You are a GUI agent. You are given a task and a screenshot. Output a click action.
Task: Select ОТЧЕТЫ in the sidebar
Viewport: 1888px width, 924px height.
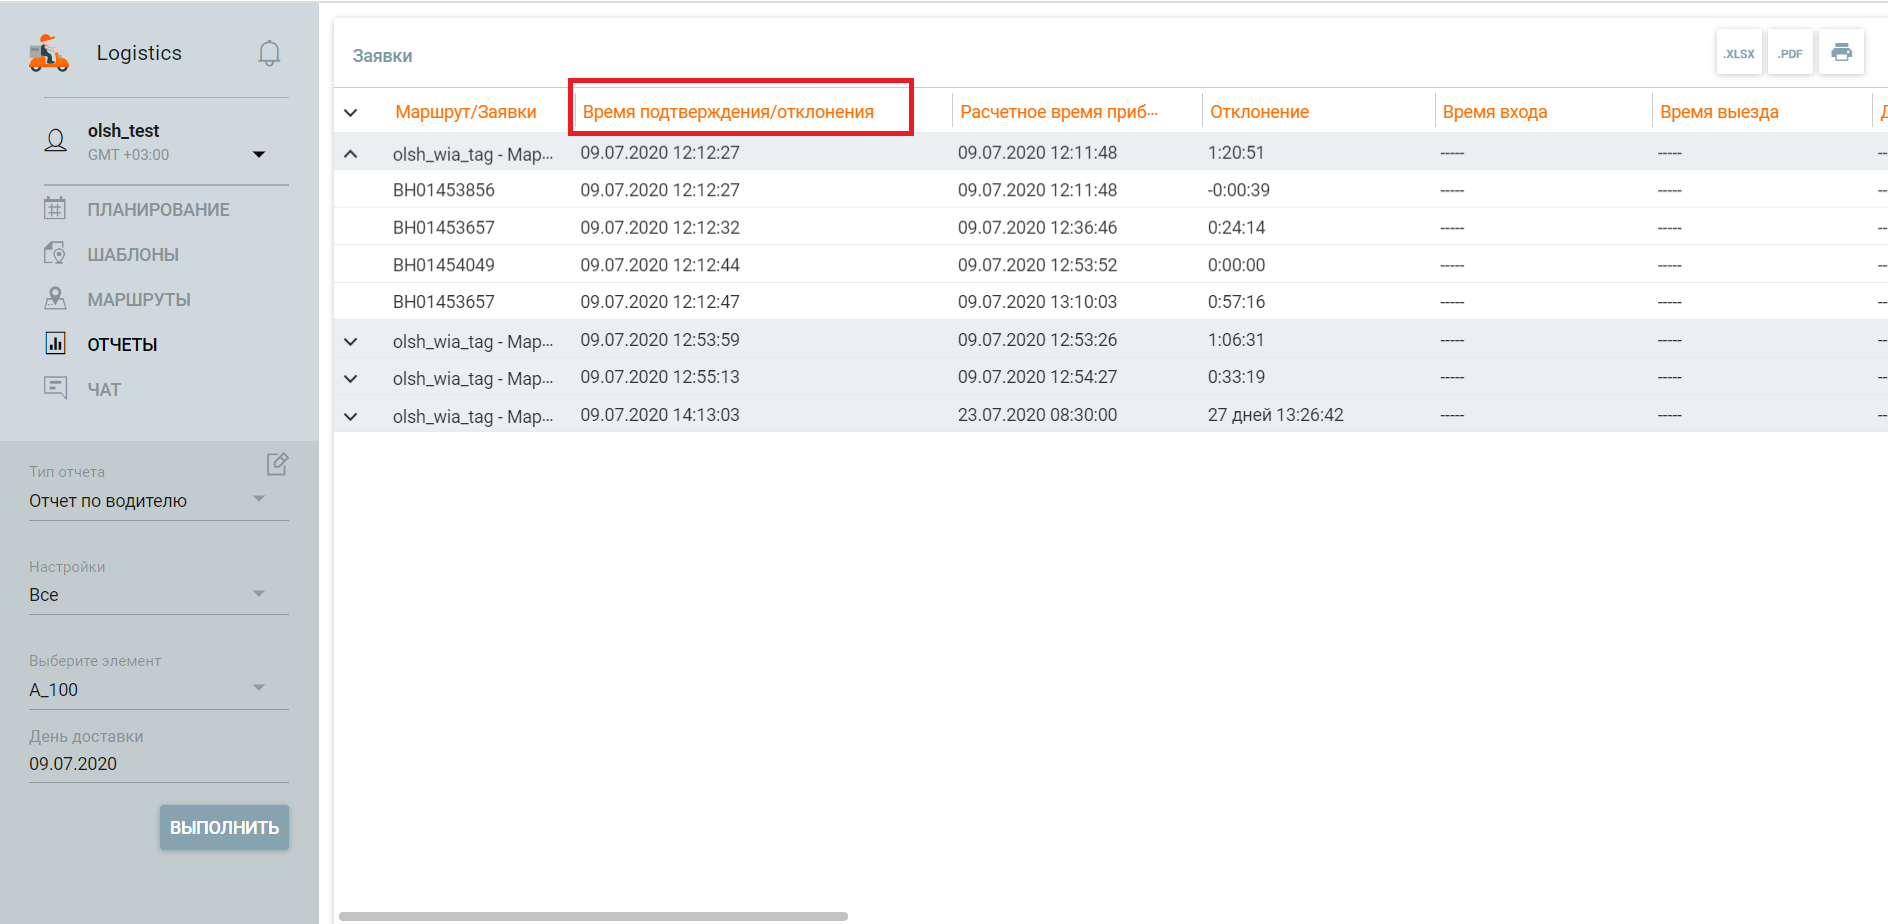click(x=122, y=345)
